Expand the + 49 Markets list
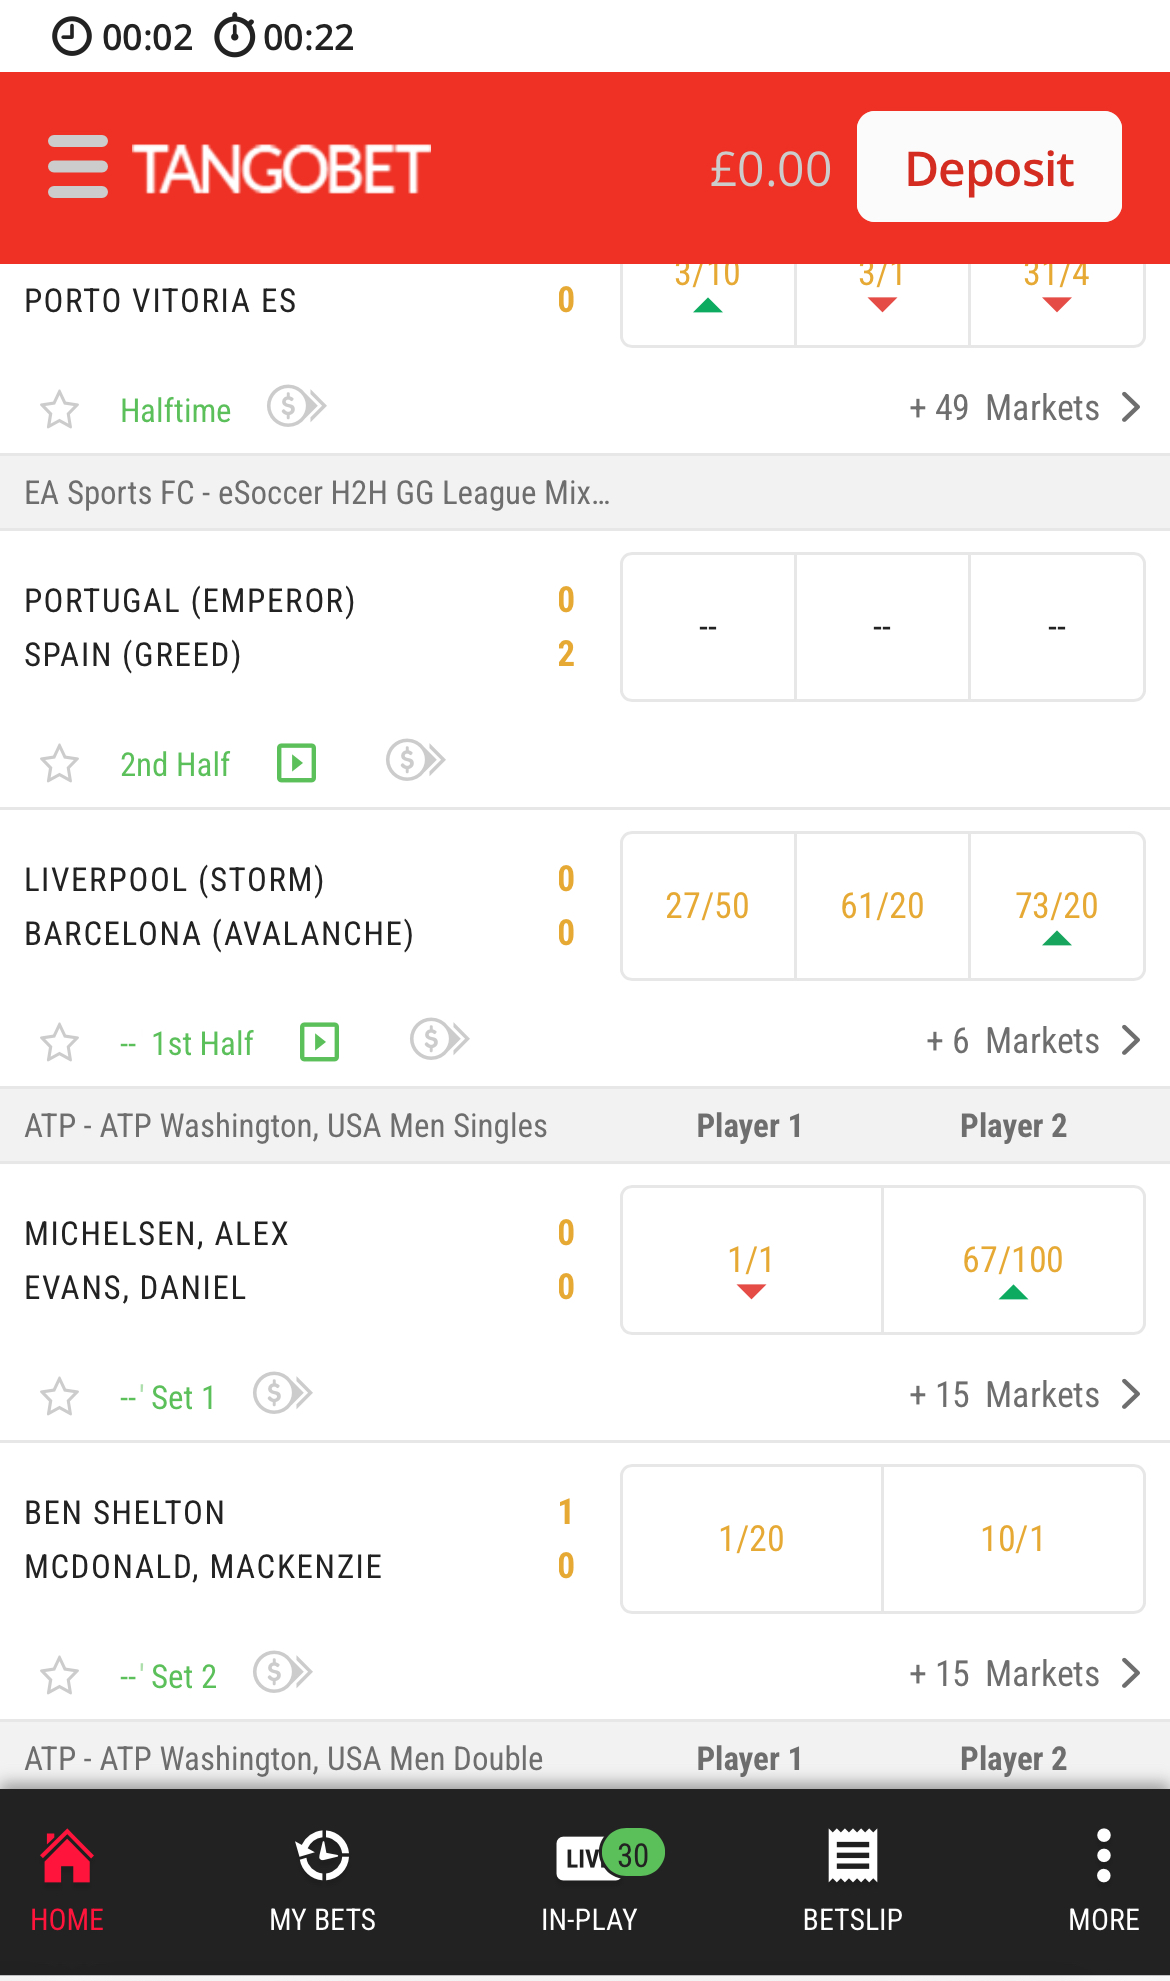 1024,408
